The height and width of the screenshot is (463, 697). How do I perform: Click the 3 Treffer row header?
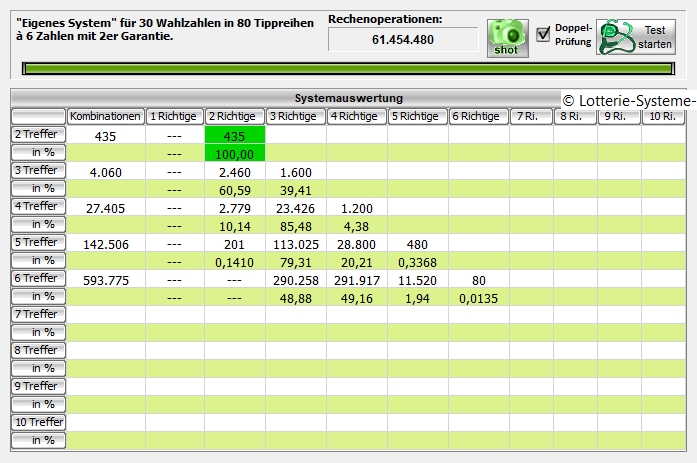(x=38, y=170)
